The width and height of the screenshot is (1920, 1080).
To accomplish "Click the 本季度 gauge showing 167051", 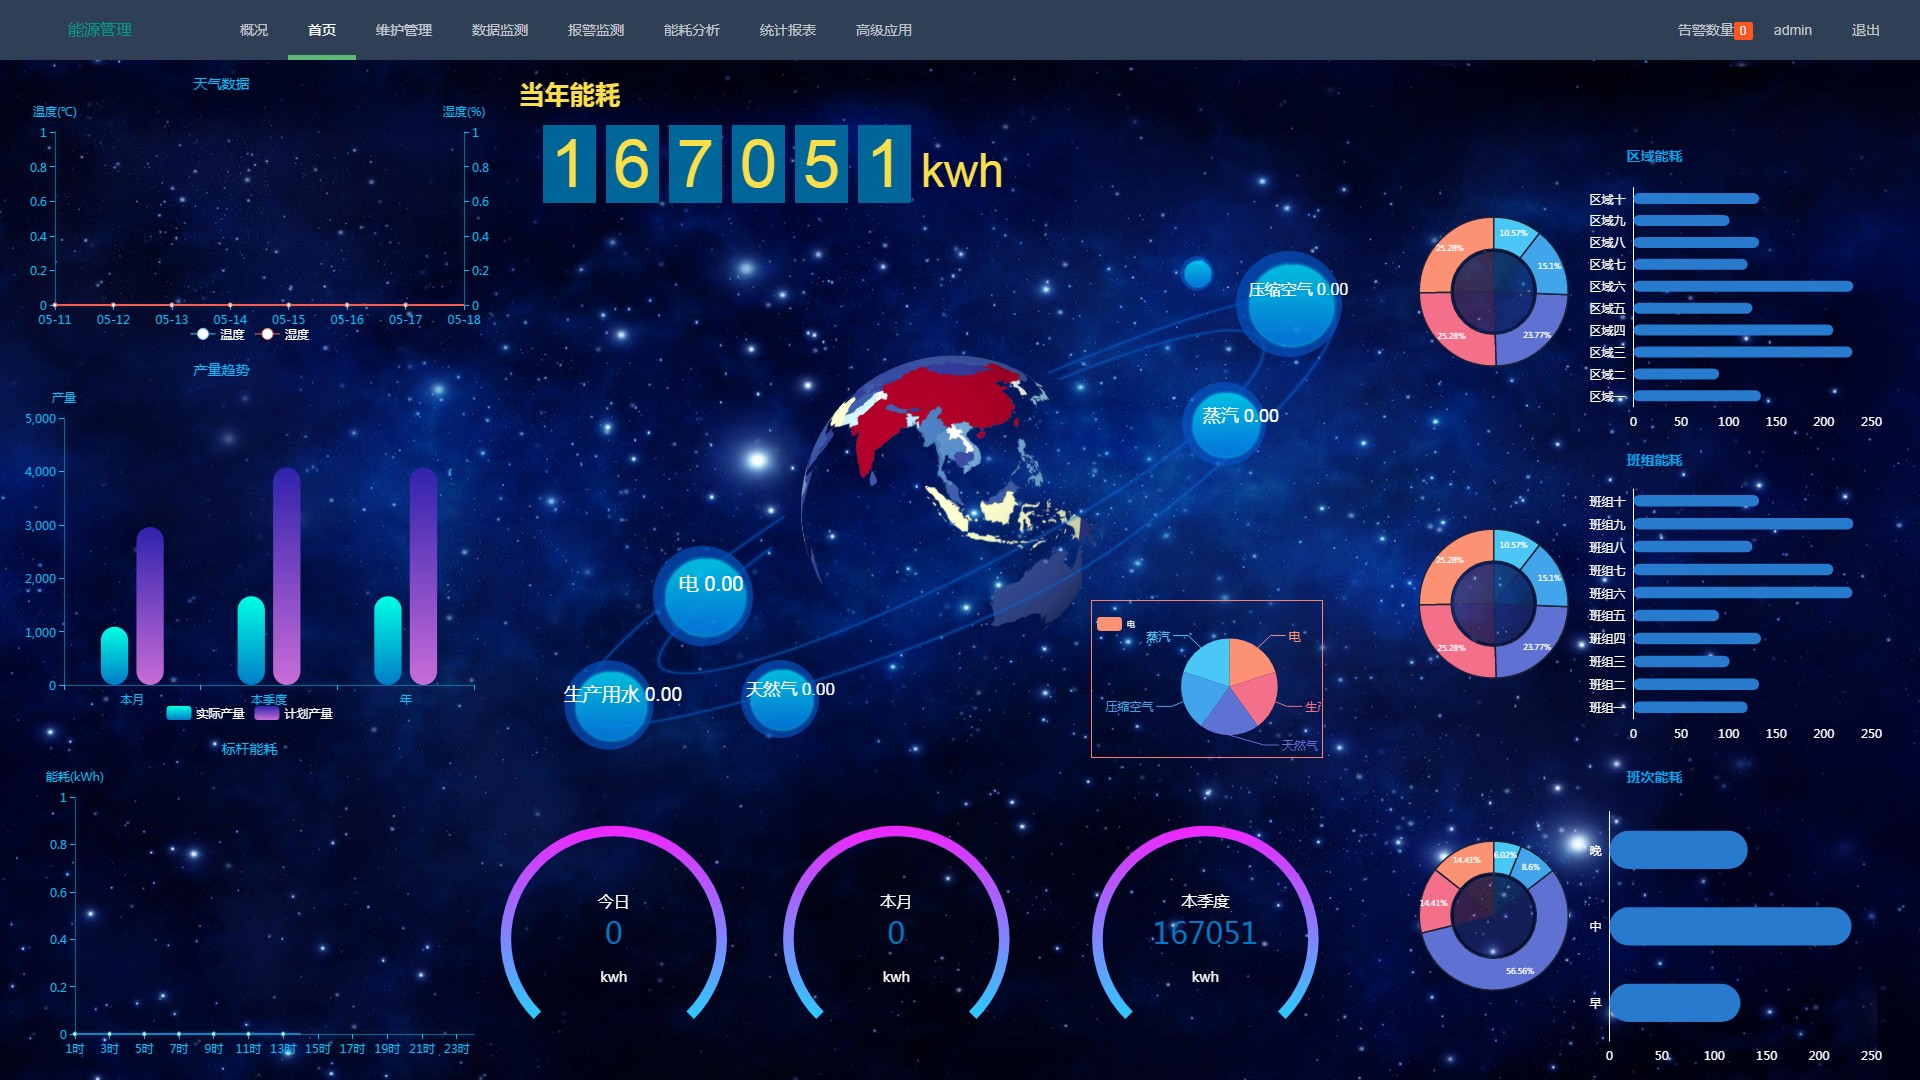I will (x=1205, y=932).
